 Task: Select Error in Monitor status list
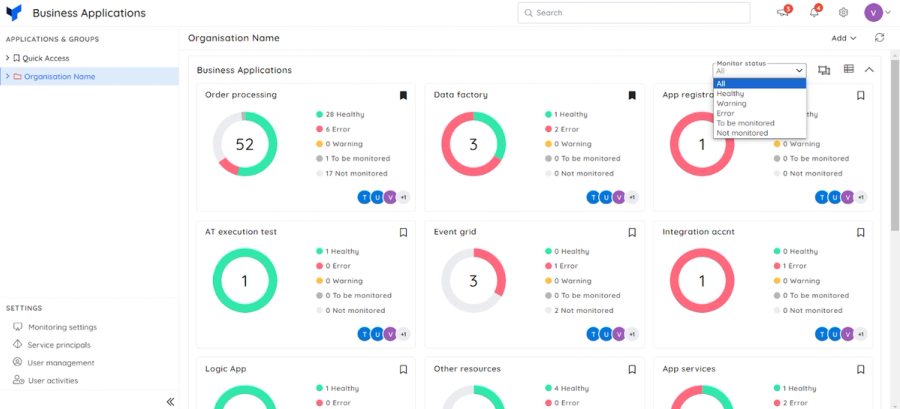(x=759, y=113)
